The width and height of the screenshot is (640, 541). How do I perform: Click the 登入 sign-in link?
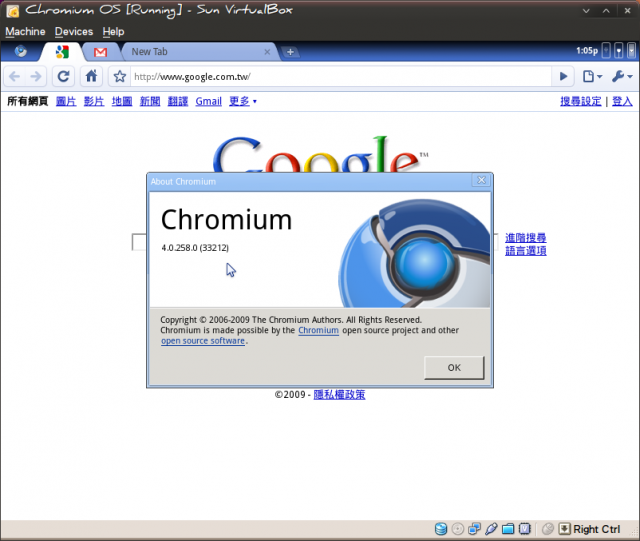point(622,101)
